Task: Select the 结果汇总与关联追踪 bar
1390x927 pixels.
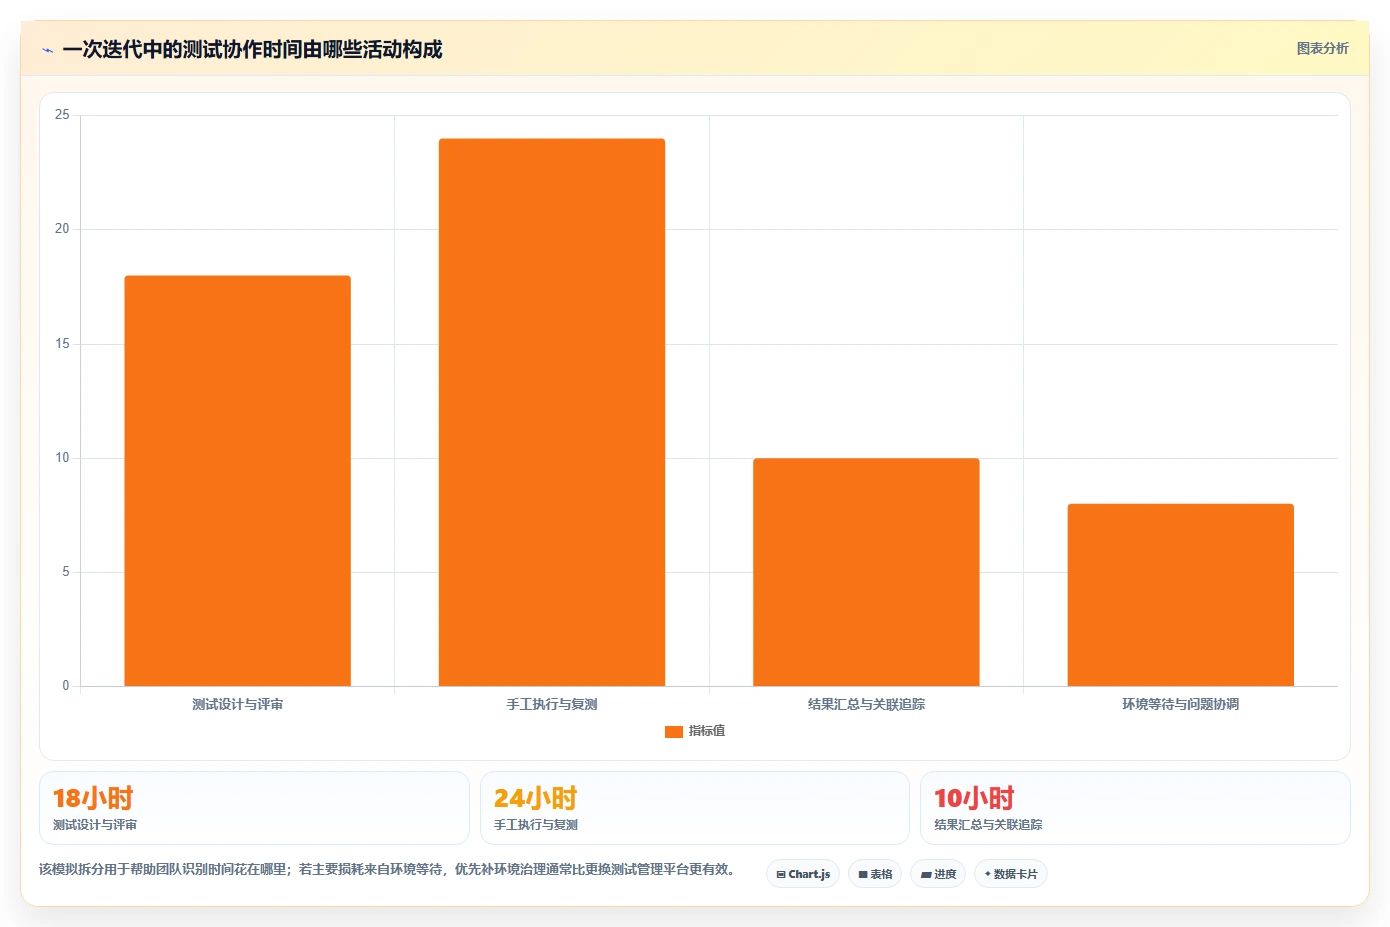Action: [x=866, y=572]
